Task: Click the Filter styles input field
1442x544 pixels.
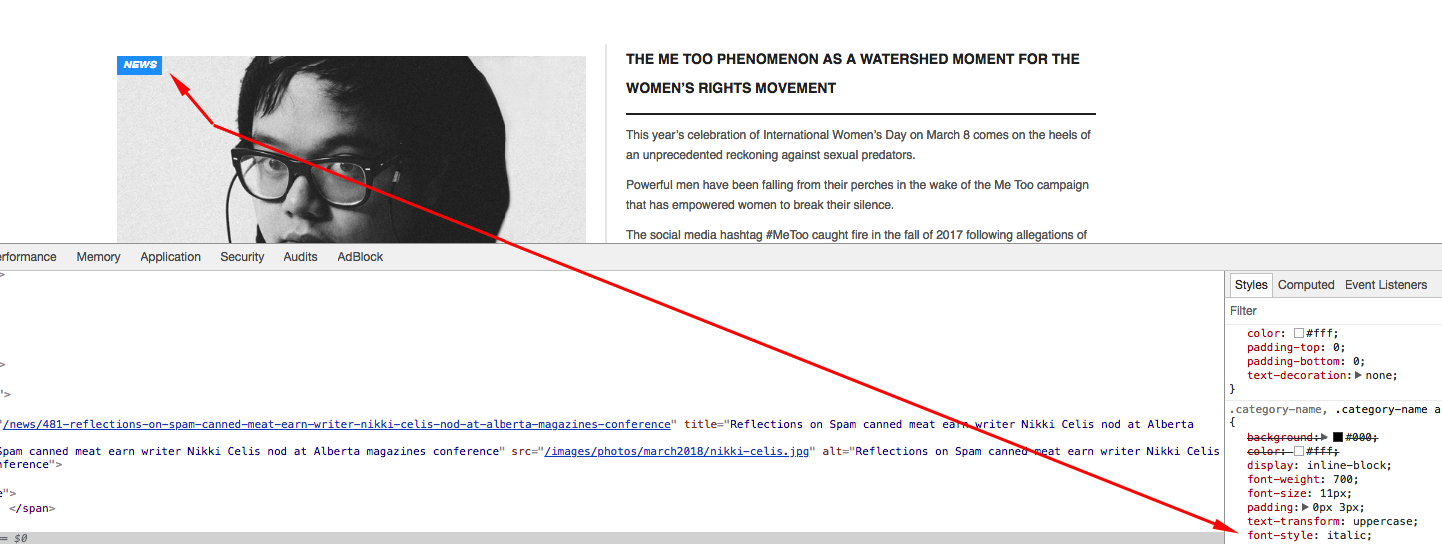Action: (x=1333, y=311)
